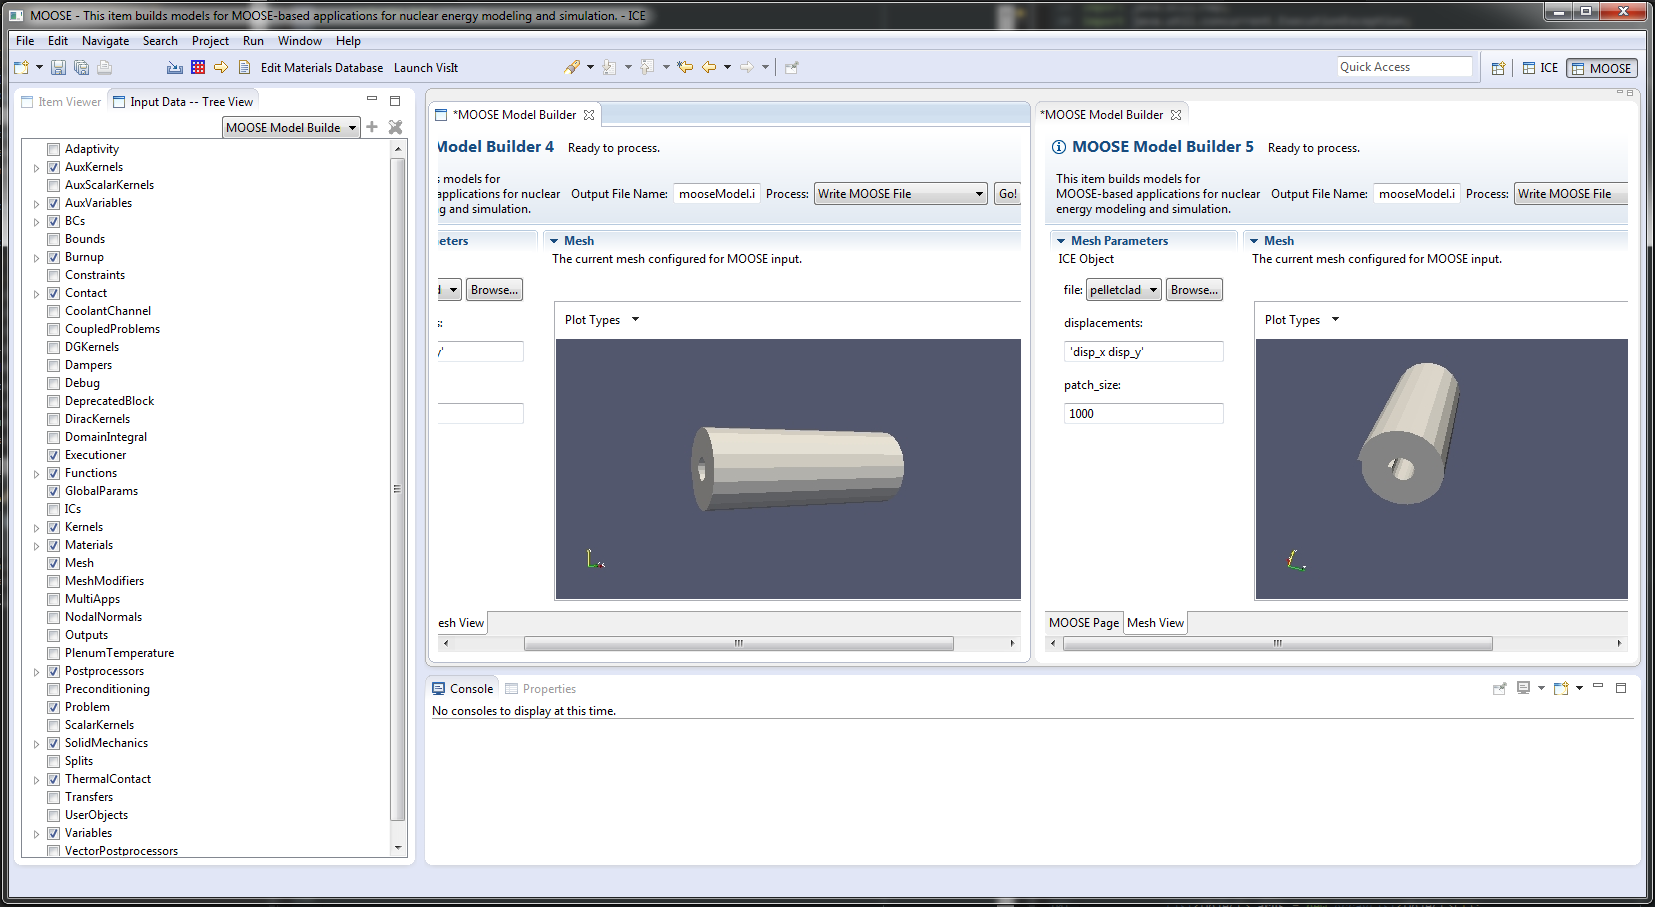The height and width of the screenshot is (907, 1655).
Task: Click the Quick Access search field
Action: [1405, 67]
